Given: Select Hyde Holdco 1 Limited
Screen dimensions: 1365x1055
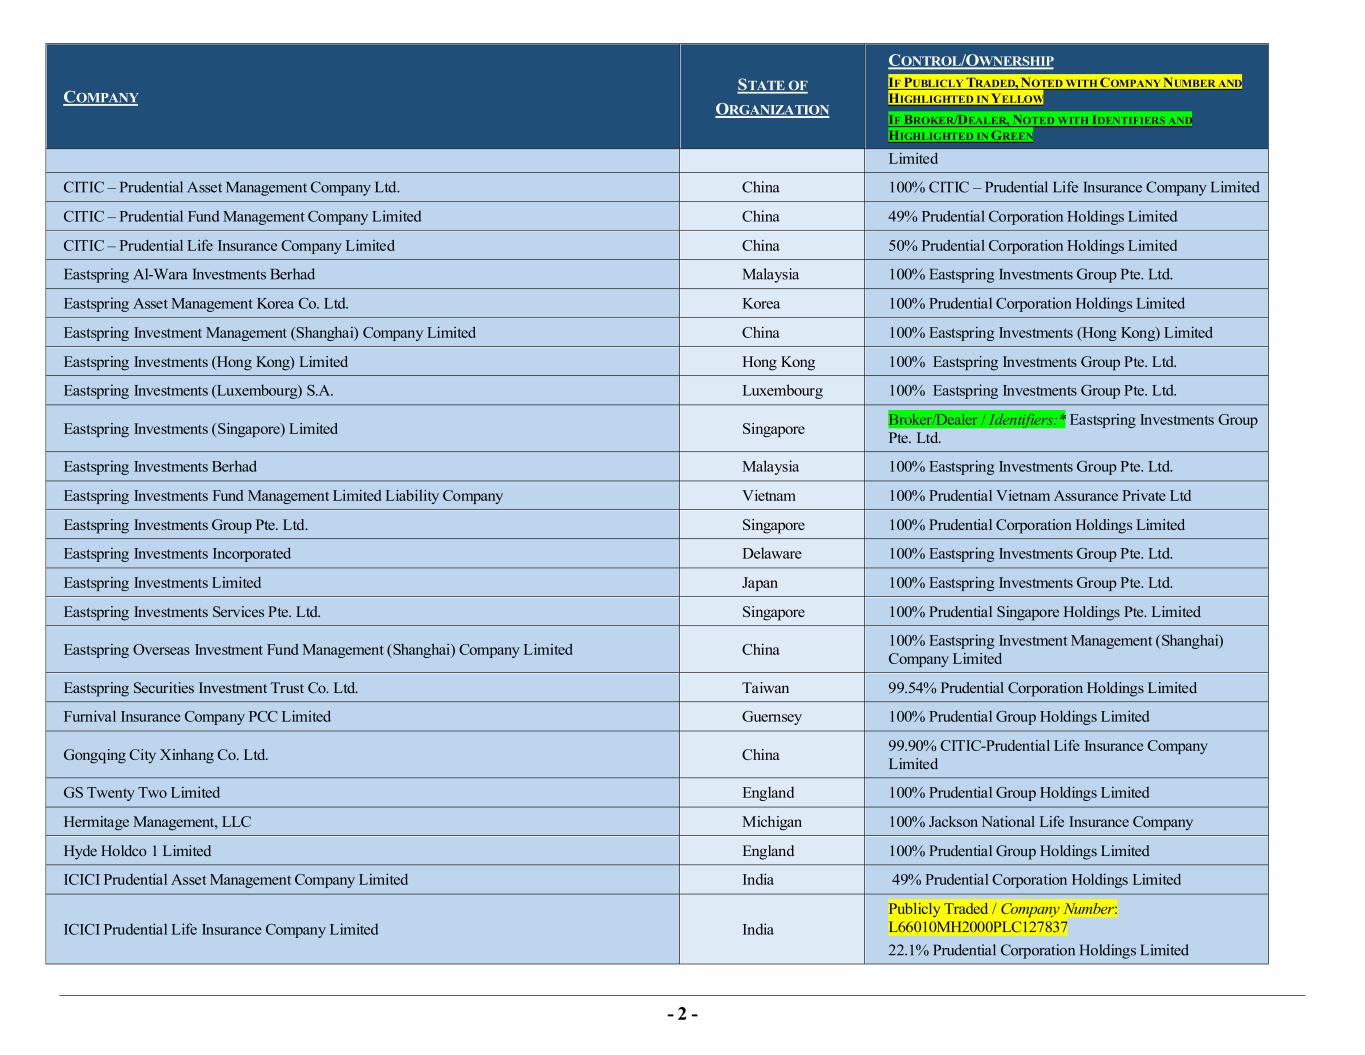Looking at the screenshot, I should point(137,850).
